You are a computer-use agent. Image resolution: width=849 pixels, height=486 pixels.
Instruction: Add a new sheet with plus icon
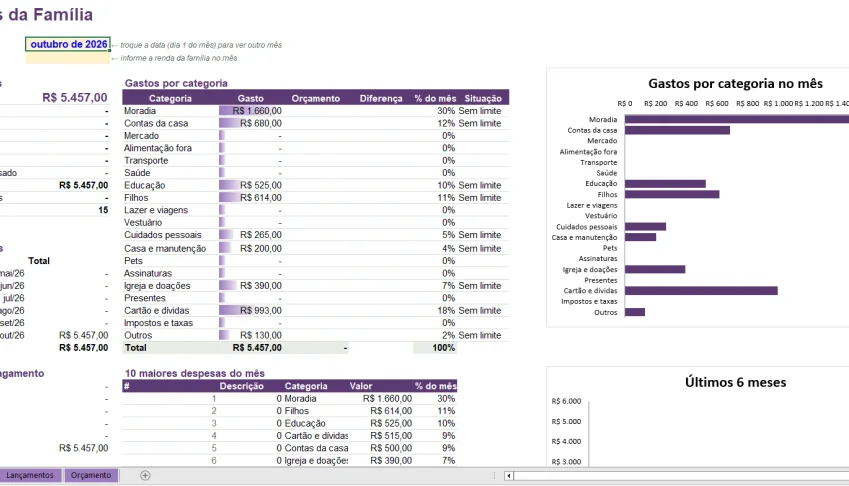coord(145,475)
